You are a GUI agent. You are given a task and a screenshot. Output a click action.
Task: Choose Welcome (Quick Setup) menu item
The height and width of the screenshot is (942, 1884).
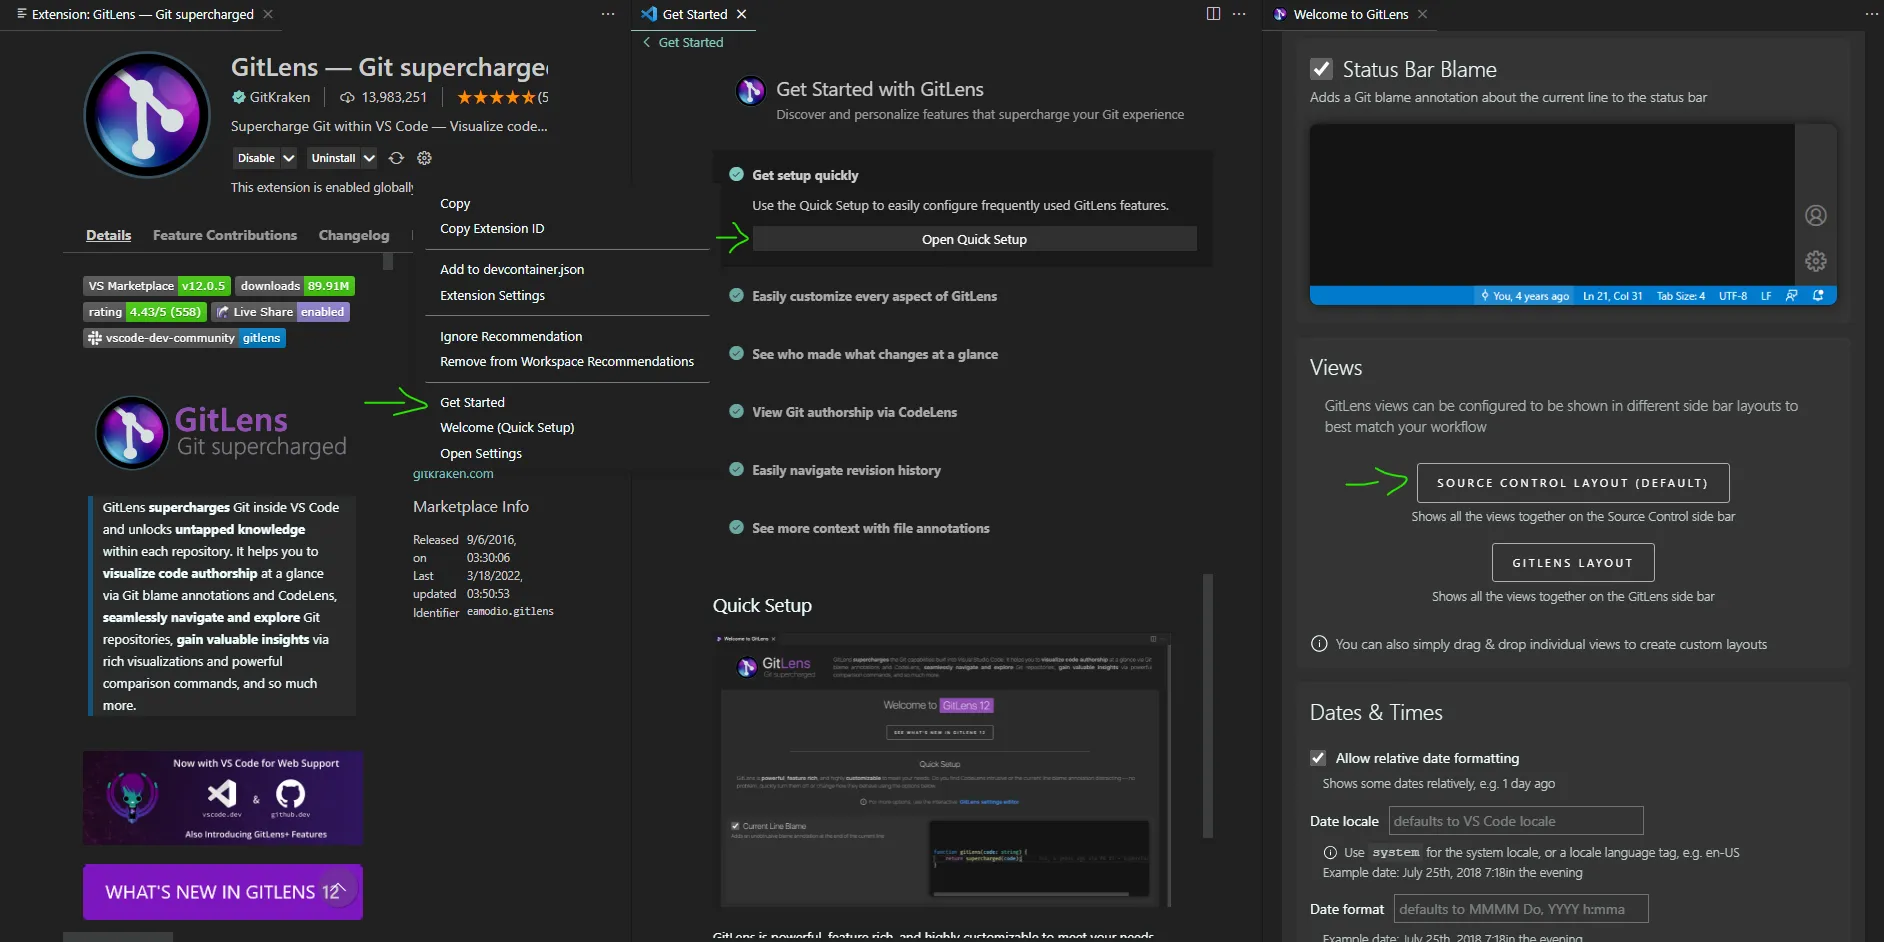coord(568,428)
